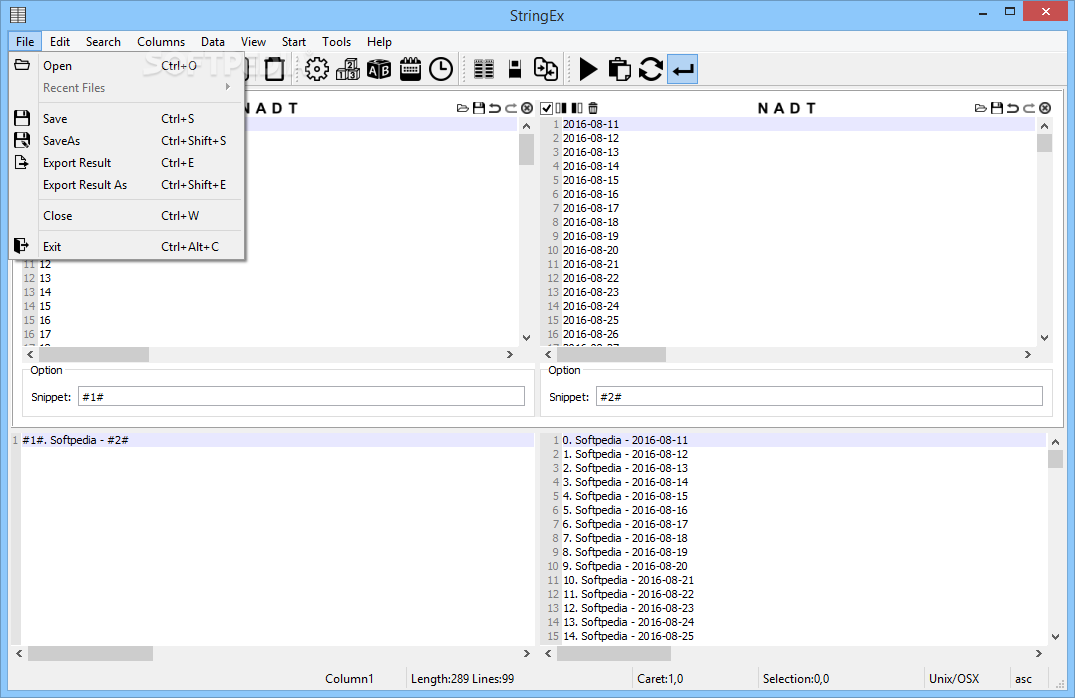1075x698 pixels.
Task: Click the columns layout toolbar icon
Action: click(484, 69)
